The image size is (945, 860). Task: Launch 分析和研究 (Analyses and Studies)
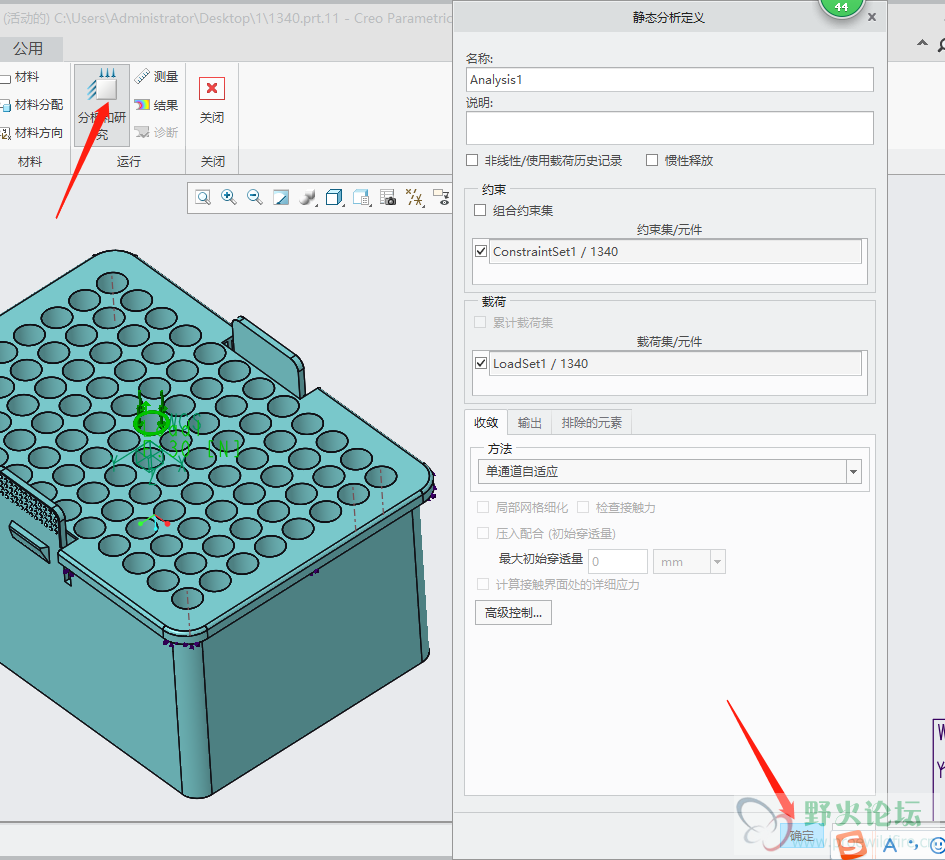coord(102,105)
